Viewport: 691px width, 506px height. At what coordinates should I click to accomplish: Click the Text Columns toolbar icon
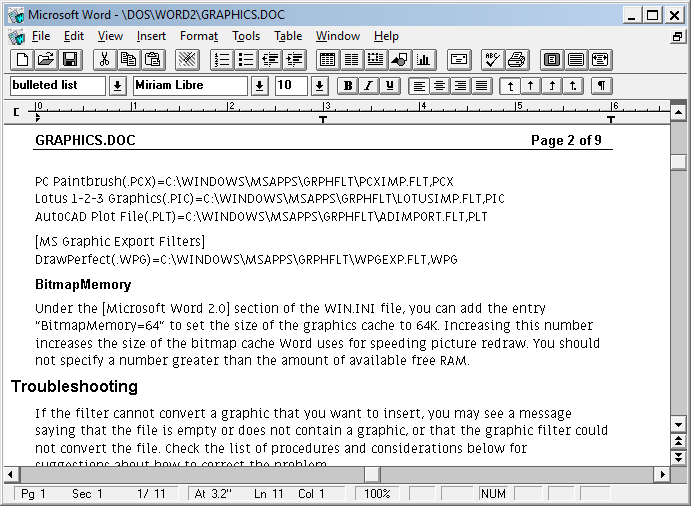[x=351, y=60]
